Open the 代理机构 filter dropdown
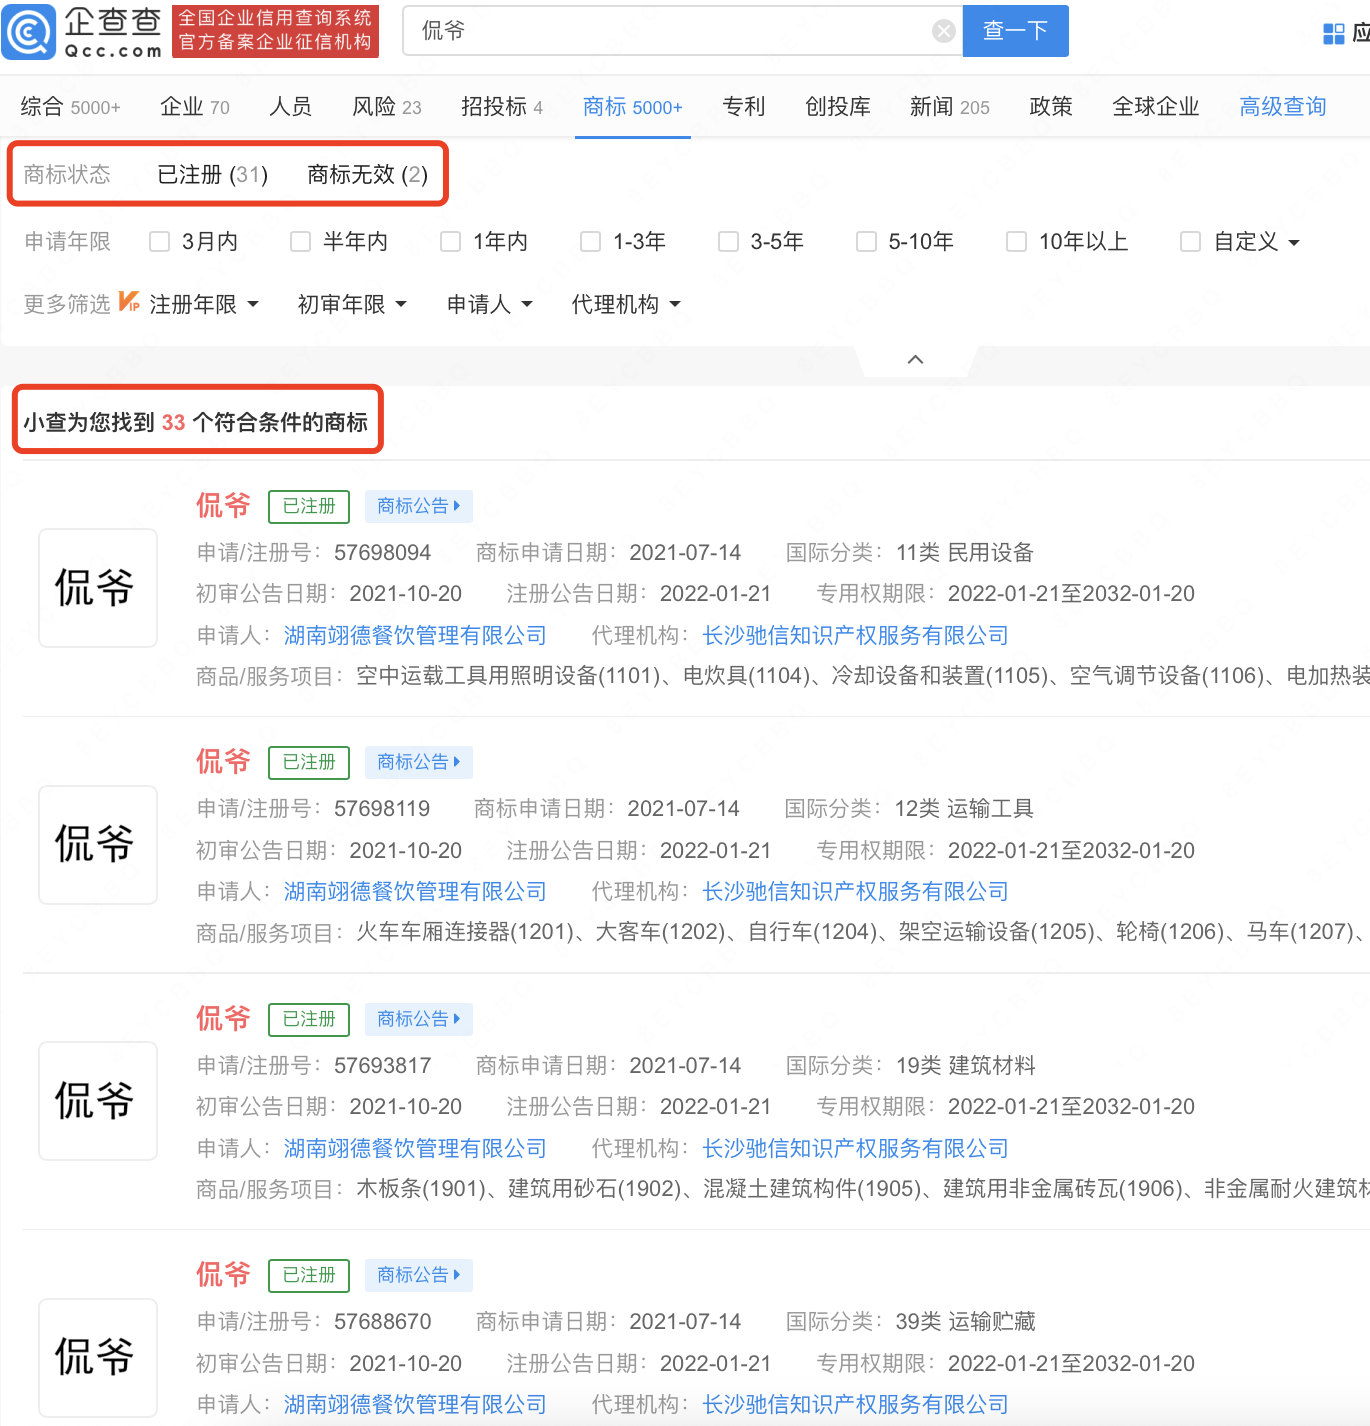The image size is (1370, 1426). pyautogui.click(x=626, y=304)
